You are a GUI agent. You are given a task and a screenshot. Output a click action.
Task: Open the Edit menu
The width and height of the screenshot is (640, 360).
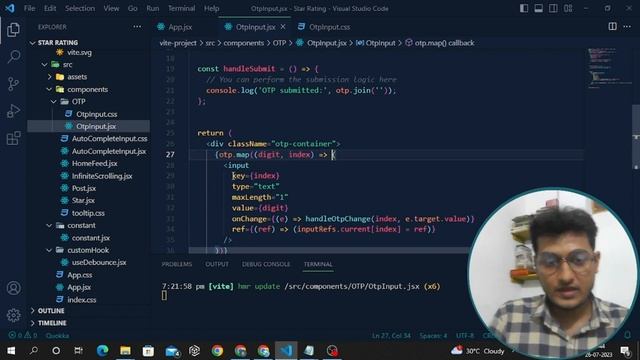(x=50, y=8)
